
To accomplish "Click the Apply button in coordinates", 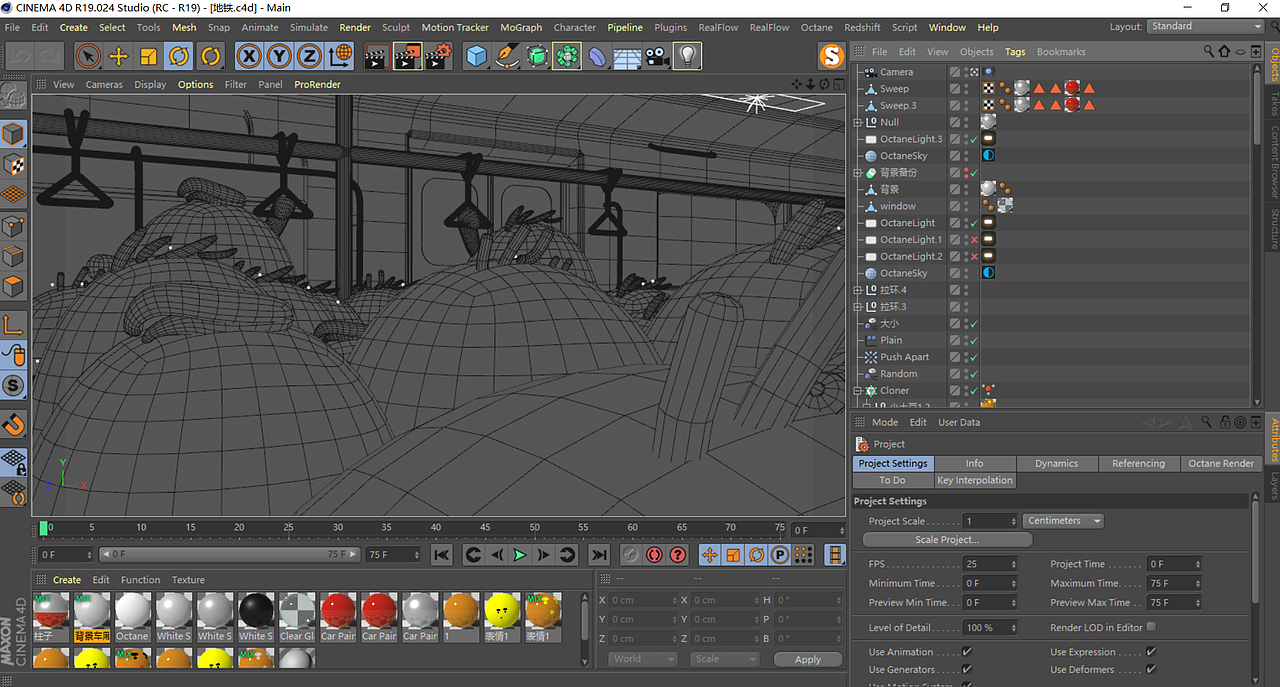I will point(807,659).
